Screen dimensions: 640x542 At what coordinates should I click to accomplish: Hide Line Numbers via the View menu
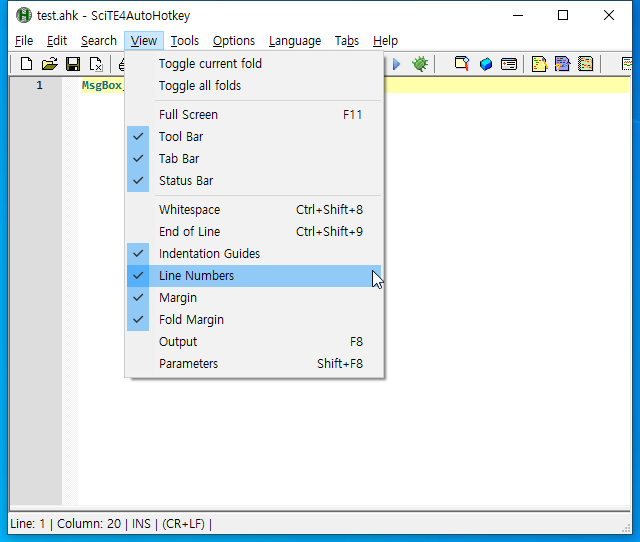pyautogui.click(x=254, y=276)
